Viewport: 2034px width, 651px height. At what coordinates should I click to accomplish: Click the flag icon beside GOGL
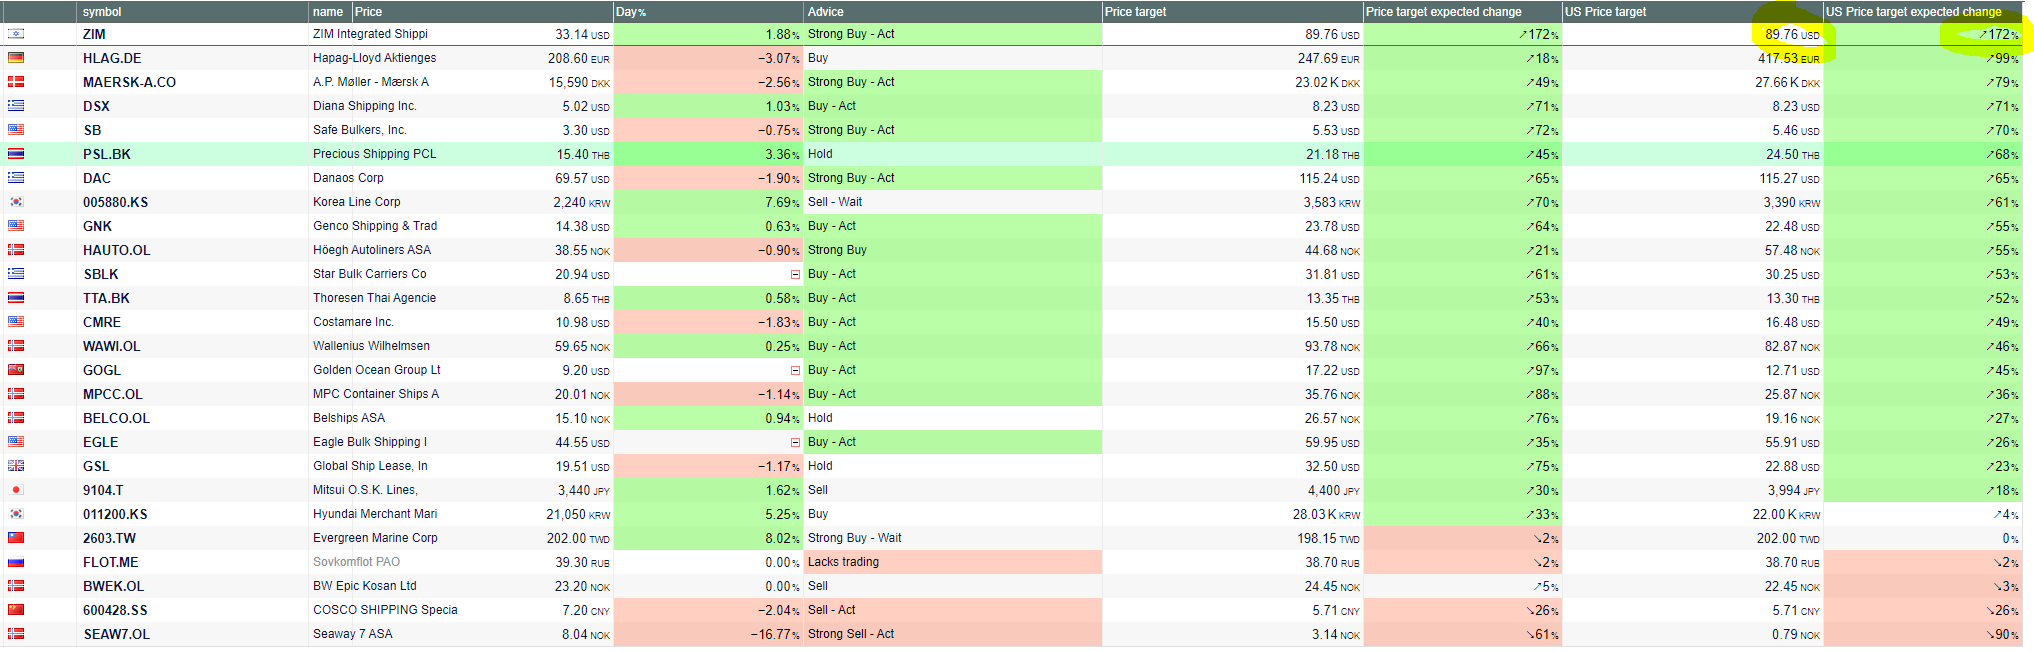point(15,370)
